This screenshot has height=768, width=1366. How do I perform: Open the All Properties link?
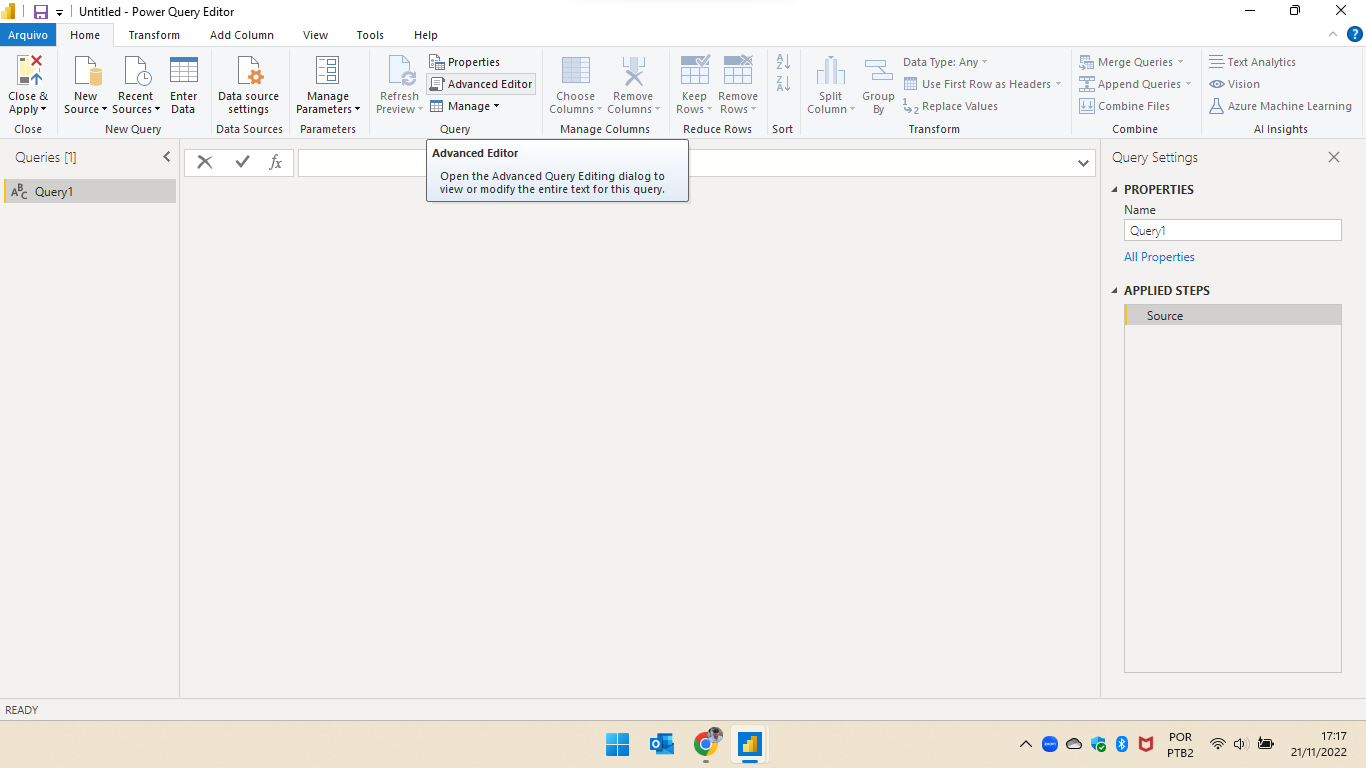pyautogui.click(x=1159, y=257)
